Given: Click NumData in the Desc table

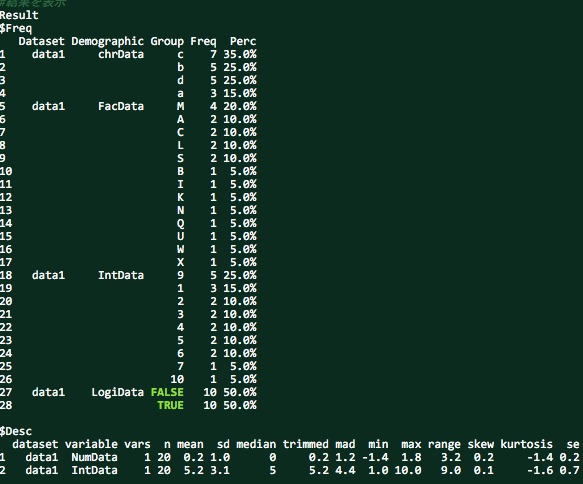Looking at the screenshot, I should [x=94, y=457].
